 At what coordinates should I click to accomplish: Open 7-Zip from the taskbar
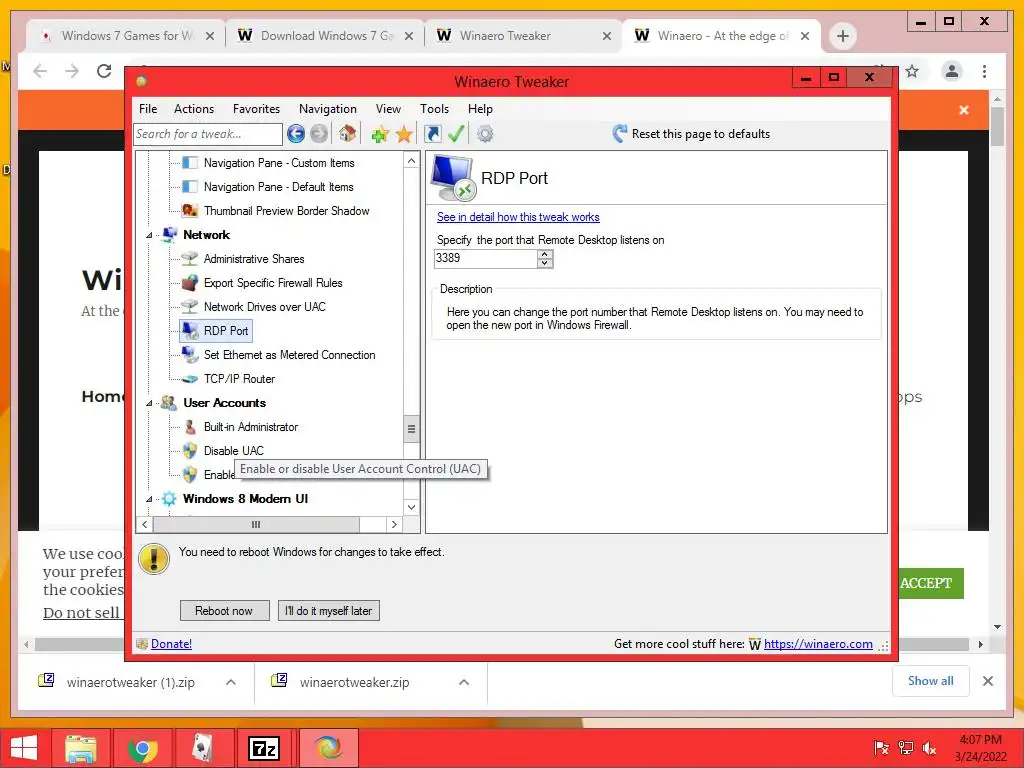(264, 748)
